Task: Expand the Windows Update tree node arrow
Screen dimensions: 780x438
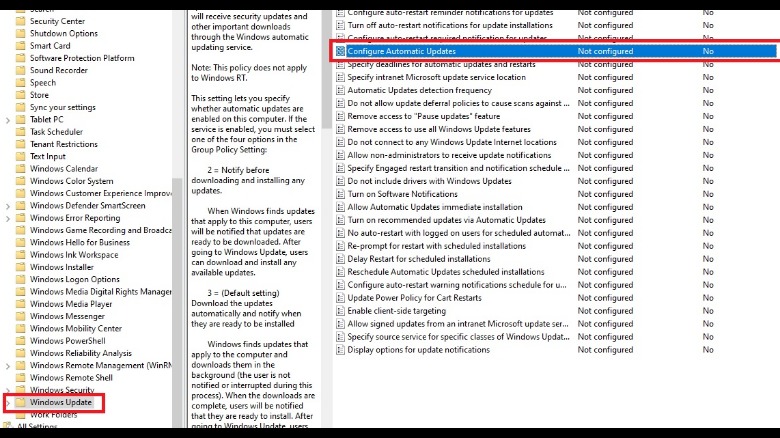Action: pos(7,403)
